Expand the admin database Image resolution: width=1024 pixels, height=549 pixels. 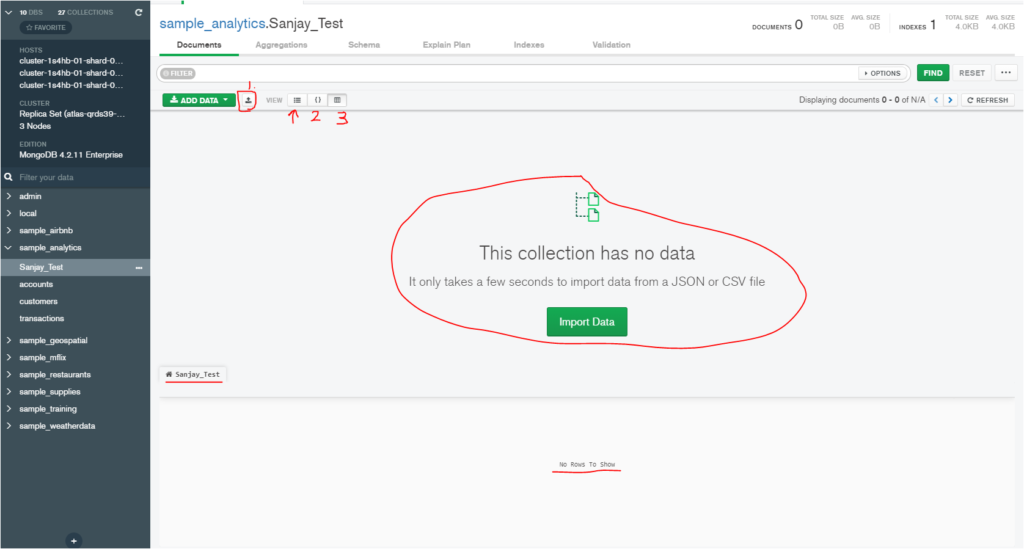point(8,196)
